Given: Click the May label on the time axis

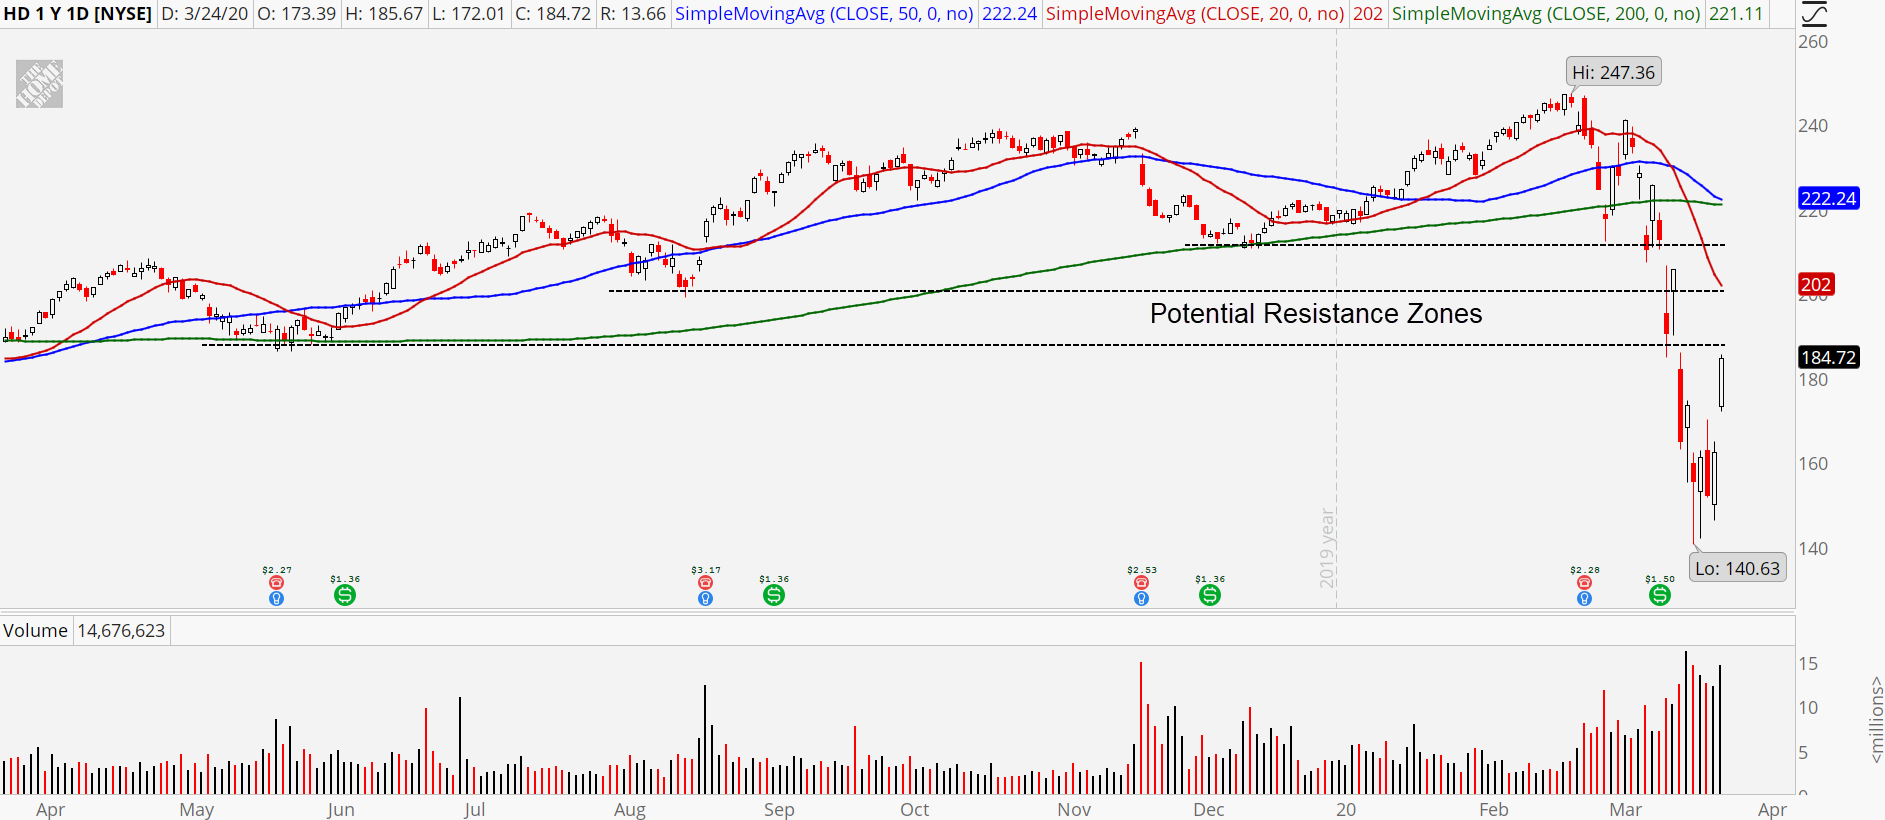Looking at the screenshot, I should (197, 810).
